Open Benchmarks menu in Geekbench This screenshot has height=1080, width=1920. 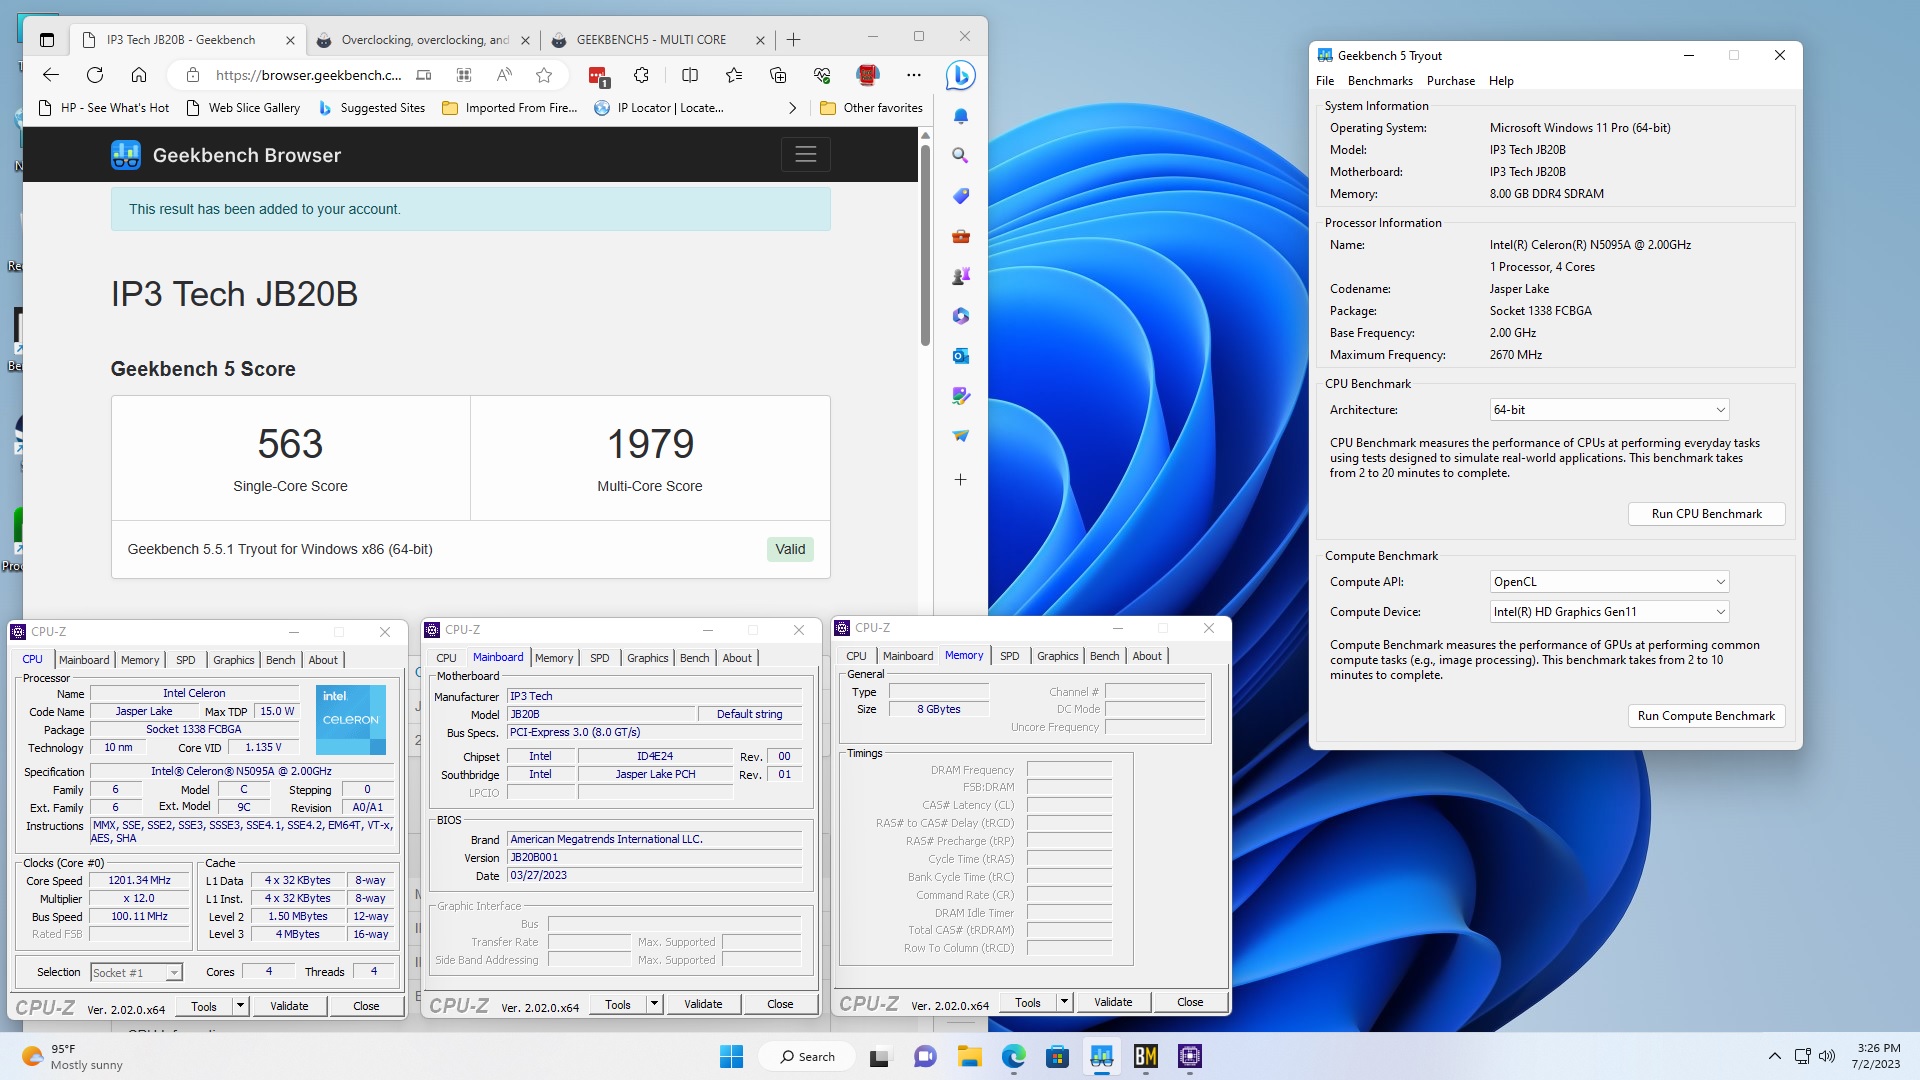pyautogui.click(x=1380, y=81)
